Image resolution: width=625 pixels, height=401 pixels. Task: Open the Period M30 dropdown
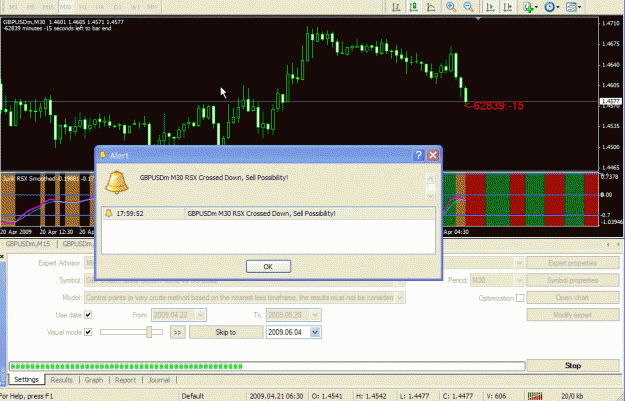(519, 281)
